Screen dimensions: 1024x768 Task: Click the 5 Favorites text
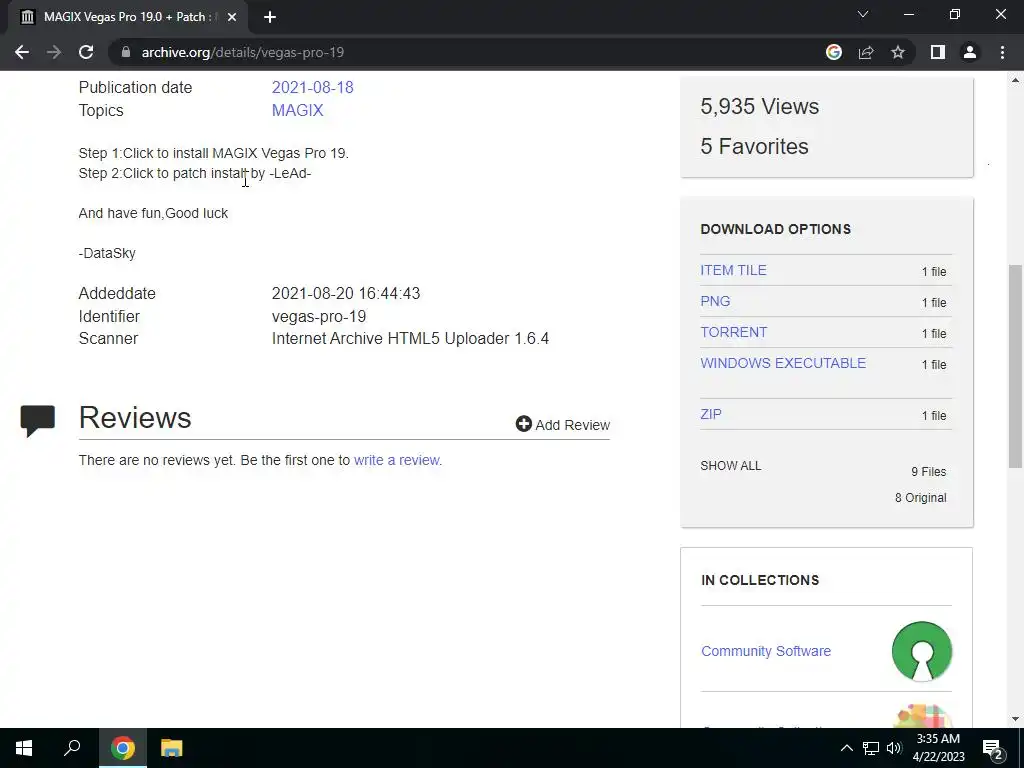coord(754,146)
